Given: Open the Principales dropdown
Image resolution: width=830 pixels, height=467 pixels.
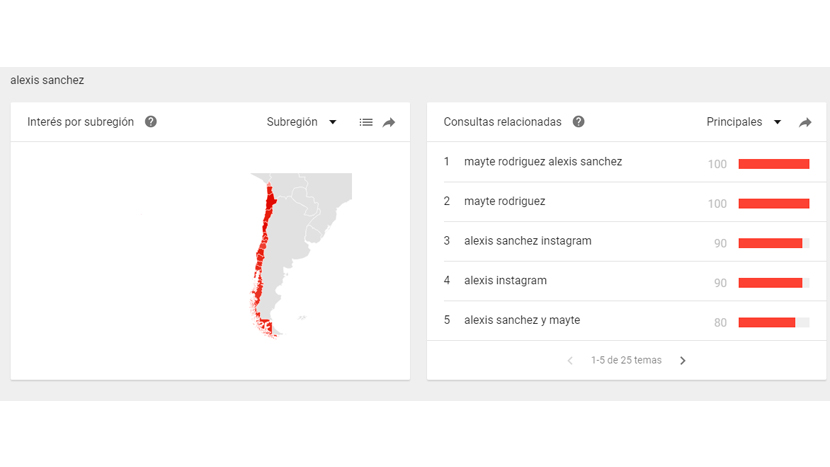Looking at the screenshot, I should pos(744,122).
